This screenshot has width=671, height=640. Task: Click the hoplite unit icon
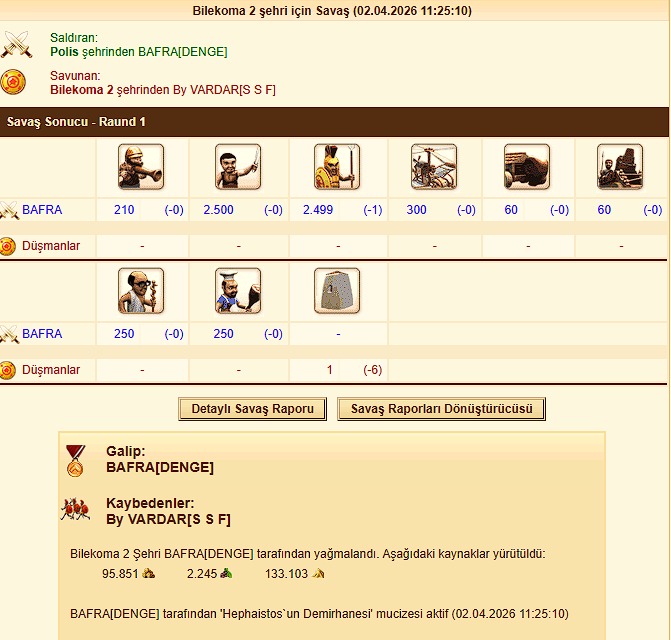pyautogui.click(x=337, y=167)
